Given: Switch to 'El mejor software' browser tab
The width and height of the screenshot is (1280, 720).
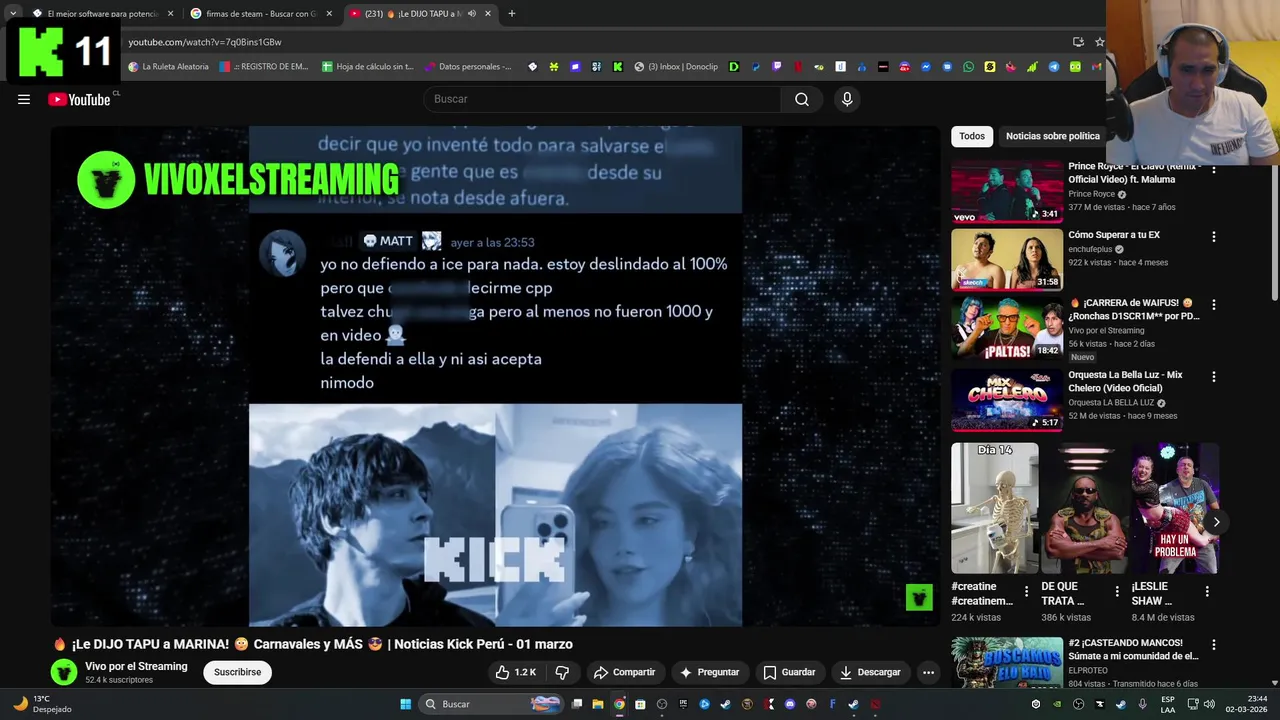Looking at the screenshot, I should pyautogui.click(x=102, y=14).
